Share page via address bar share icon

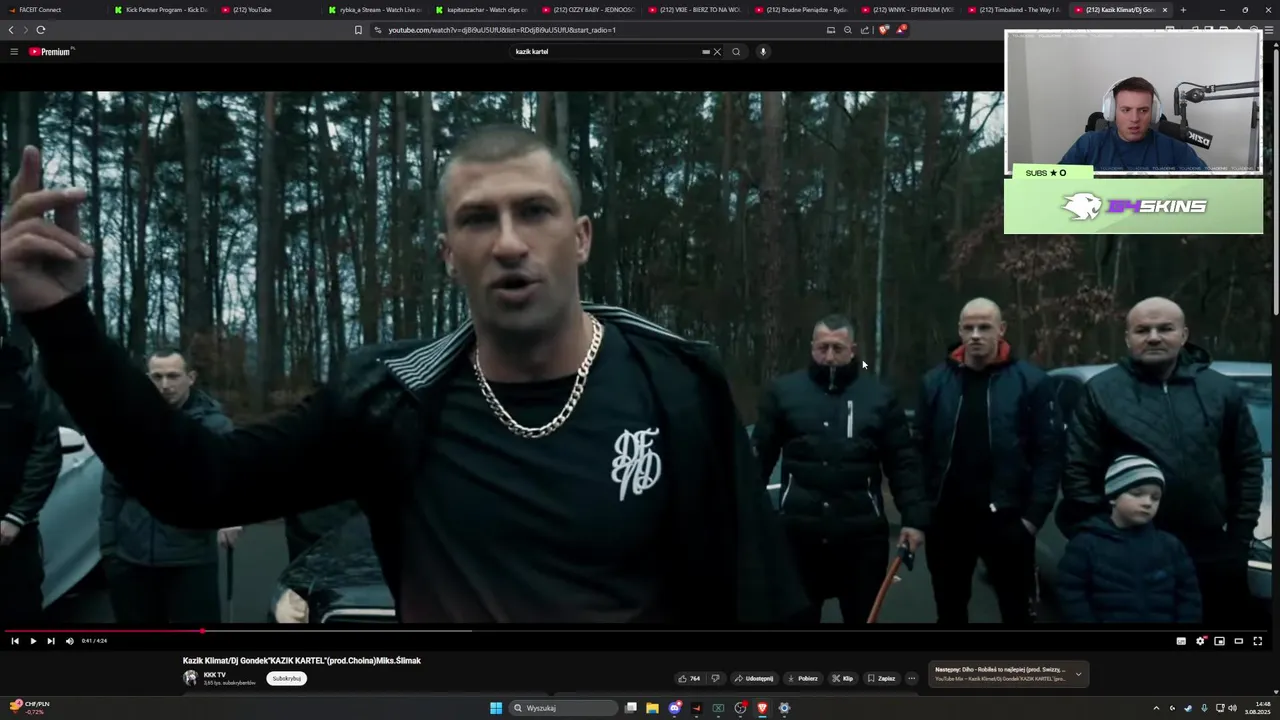(865, 30)
